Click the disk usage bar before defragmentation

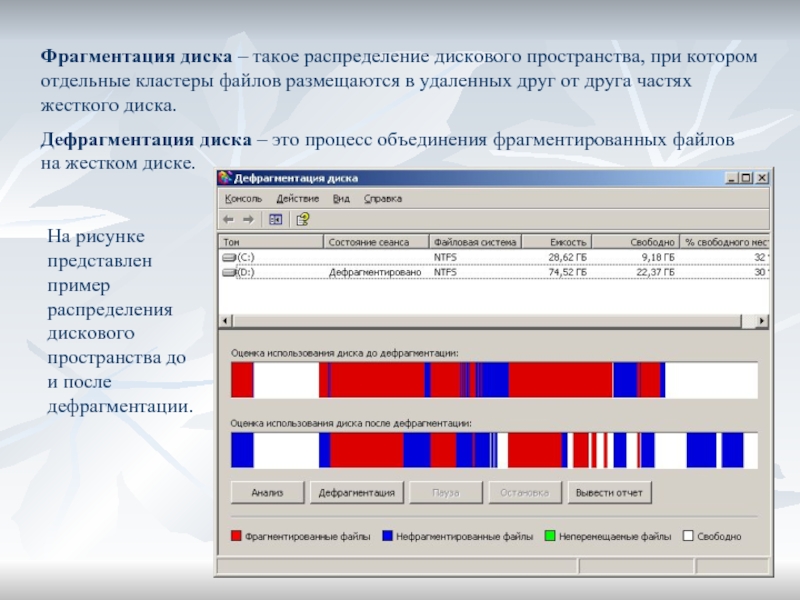tap(494, 380)
